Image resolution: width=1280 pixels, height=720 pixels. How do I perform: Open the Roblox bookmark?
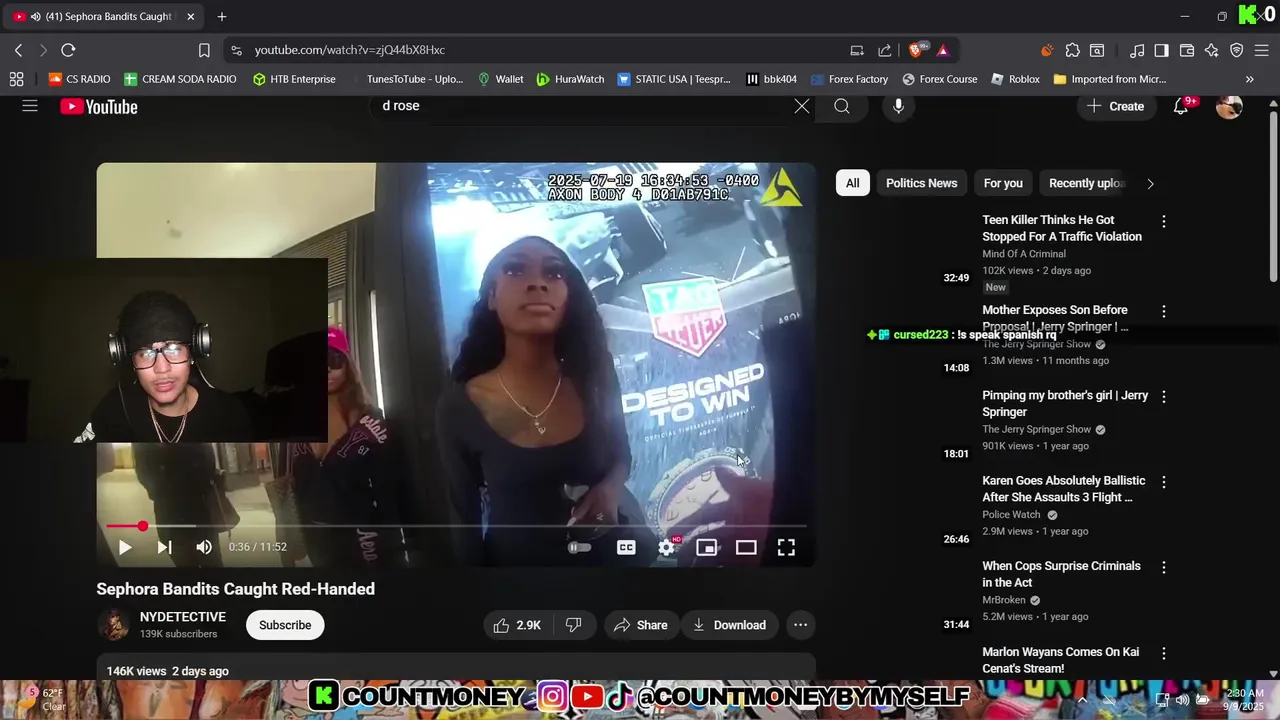tap(1015, 79)
